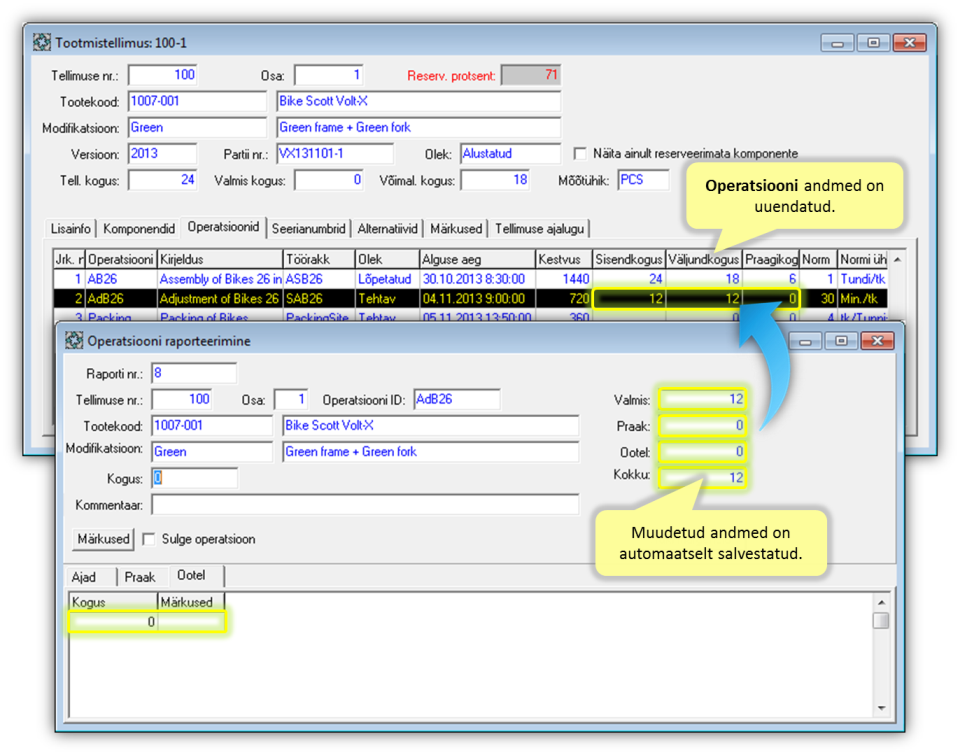Click the Raporti nr. field

(x=193, y=373)
